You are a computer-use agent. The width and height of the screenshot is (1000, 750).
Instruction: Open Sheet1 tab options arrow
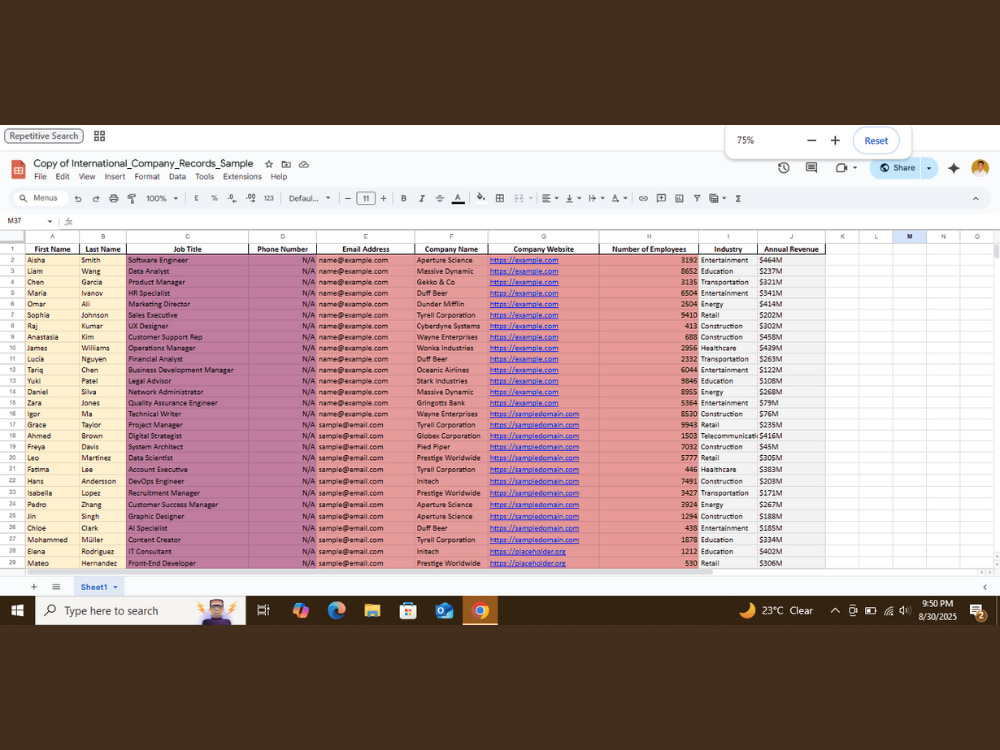point(115,587)
